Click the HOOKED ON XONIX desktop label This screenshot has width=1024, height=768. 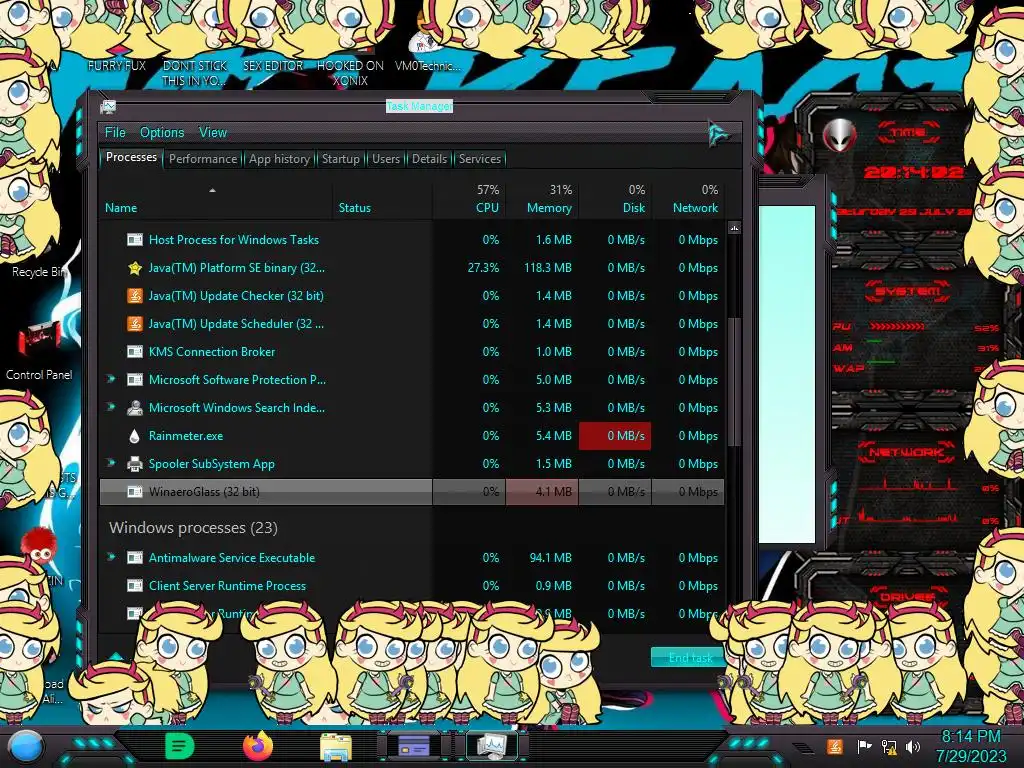pyautogui.click(x=350, y=73)
